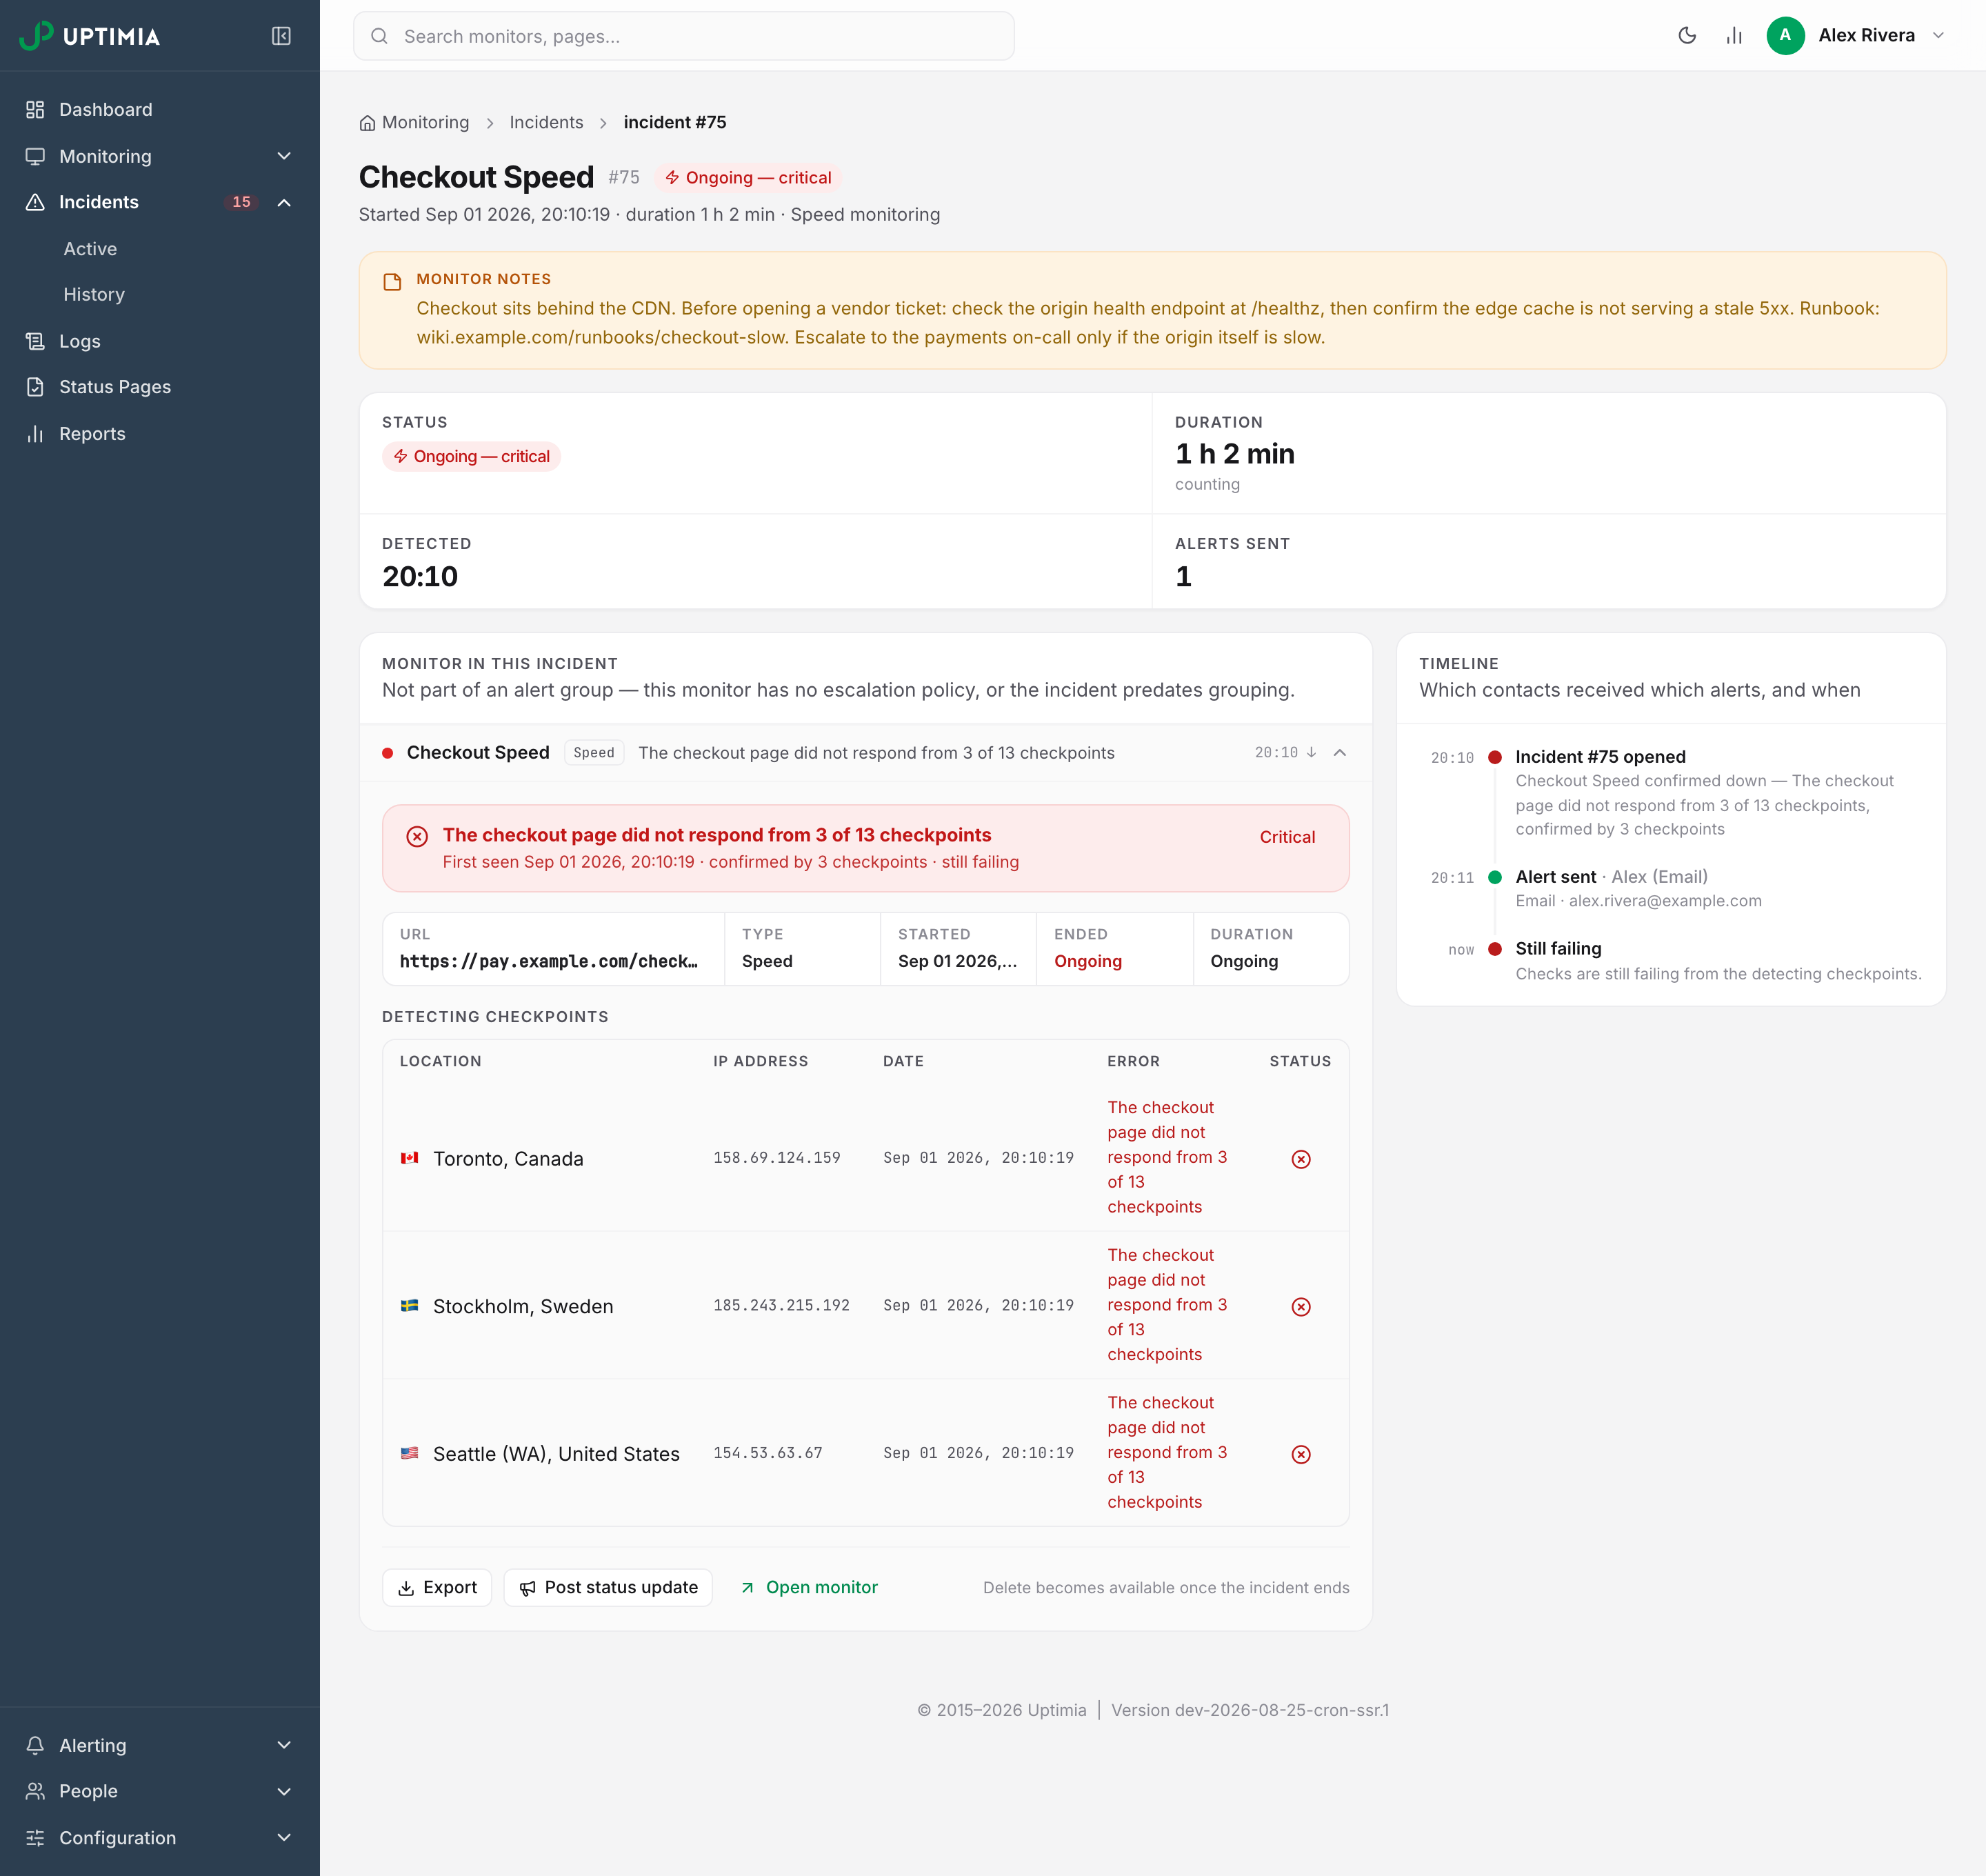Click the Sweden flag icon
This screenshot has height=1876, width=1986.
click(x=409, y=1306)
